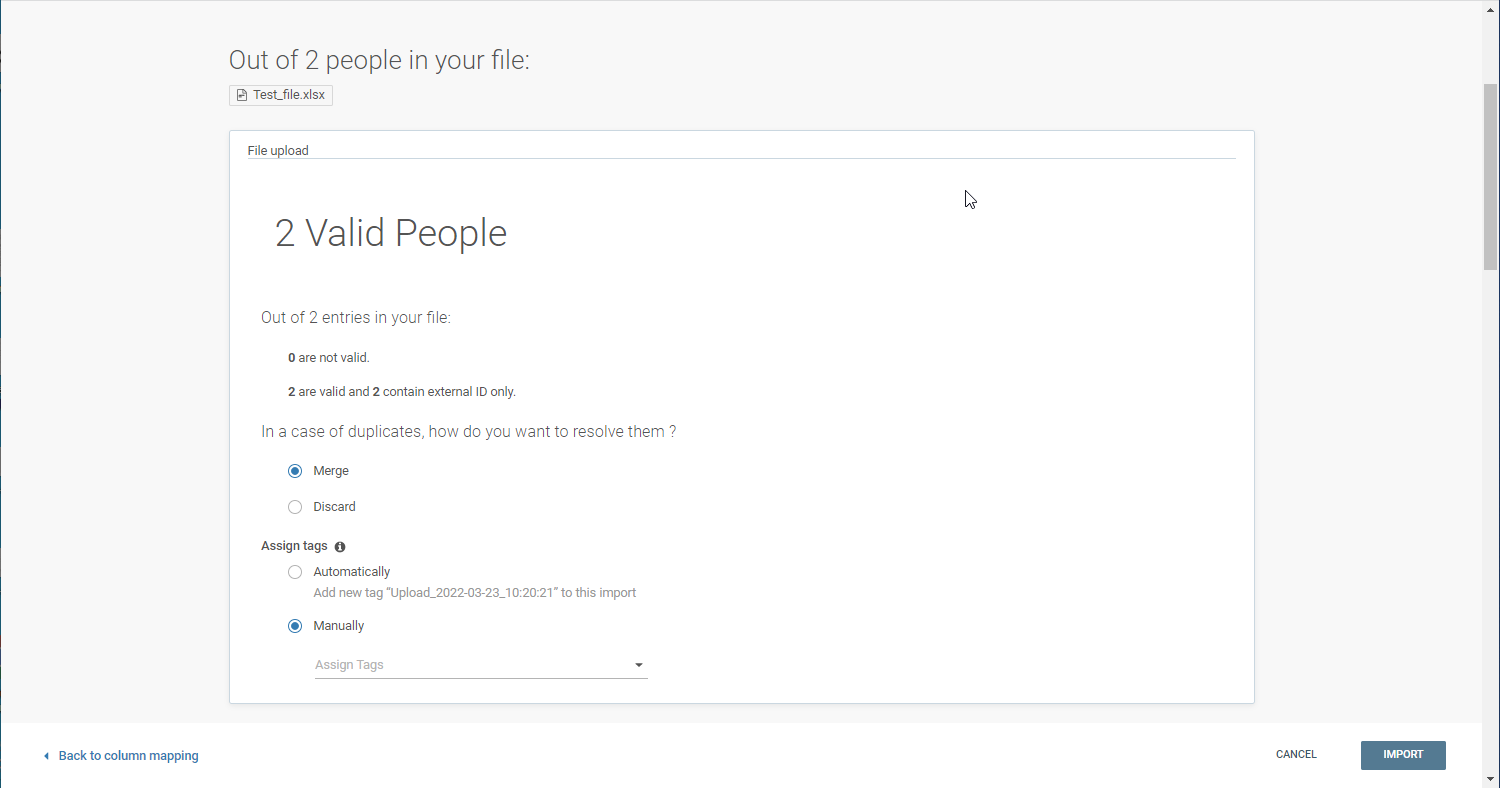This screenshot has height=788, width=1500.
Task: Click the upload tag description under Automatically
Action: point(474,593)
